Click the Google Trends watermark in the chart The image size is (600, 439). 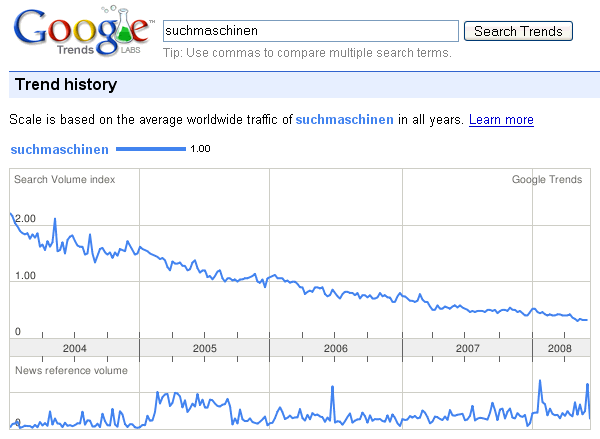pyautogui.click(x=546, y=180)
